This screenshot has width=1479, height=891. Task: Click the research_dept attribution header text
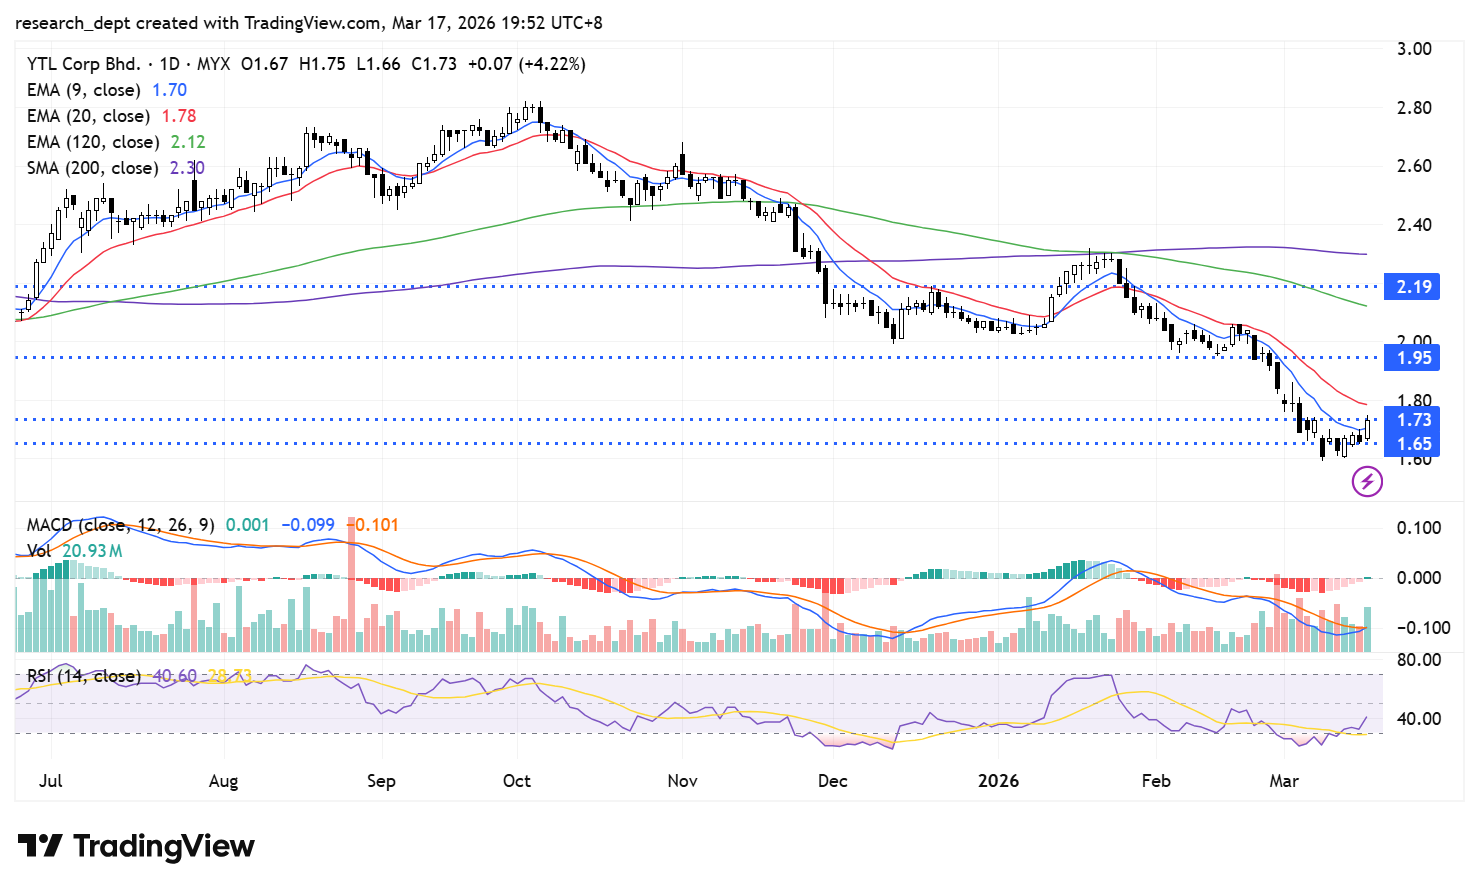pyautogui.click(x=309, y=23)
